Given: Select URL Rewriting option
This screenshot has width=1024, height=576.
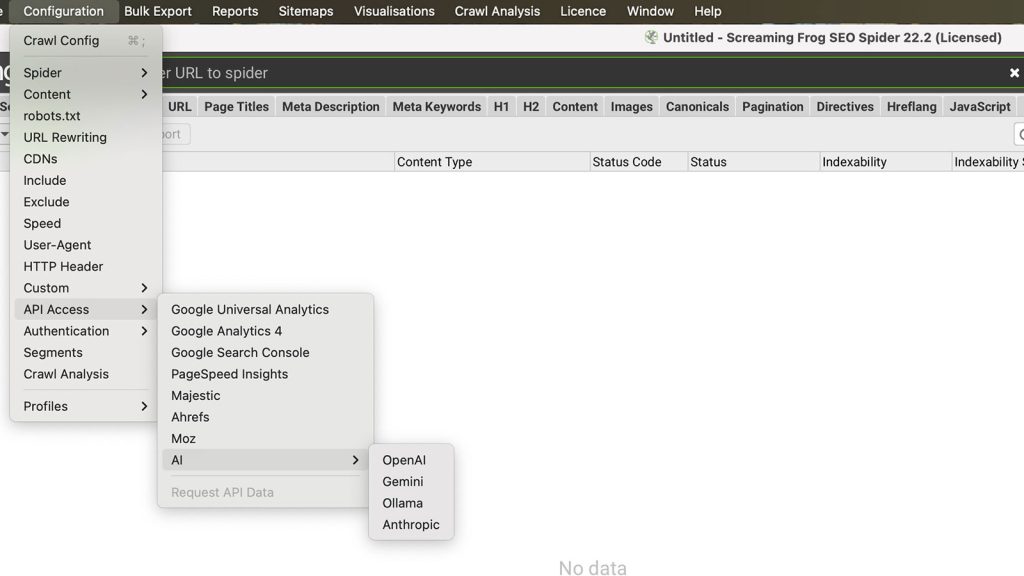Looking at the screenshot, I should click(86, 137).
